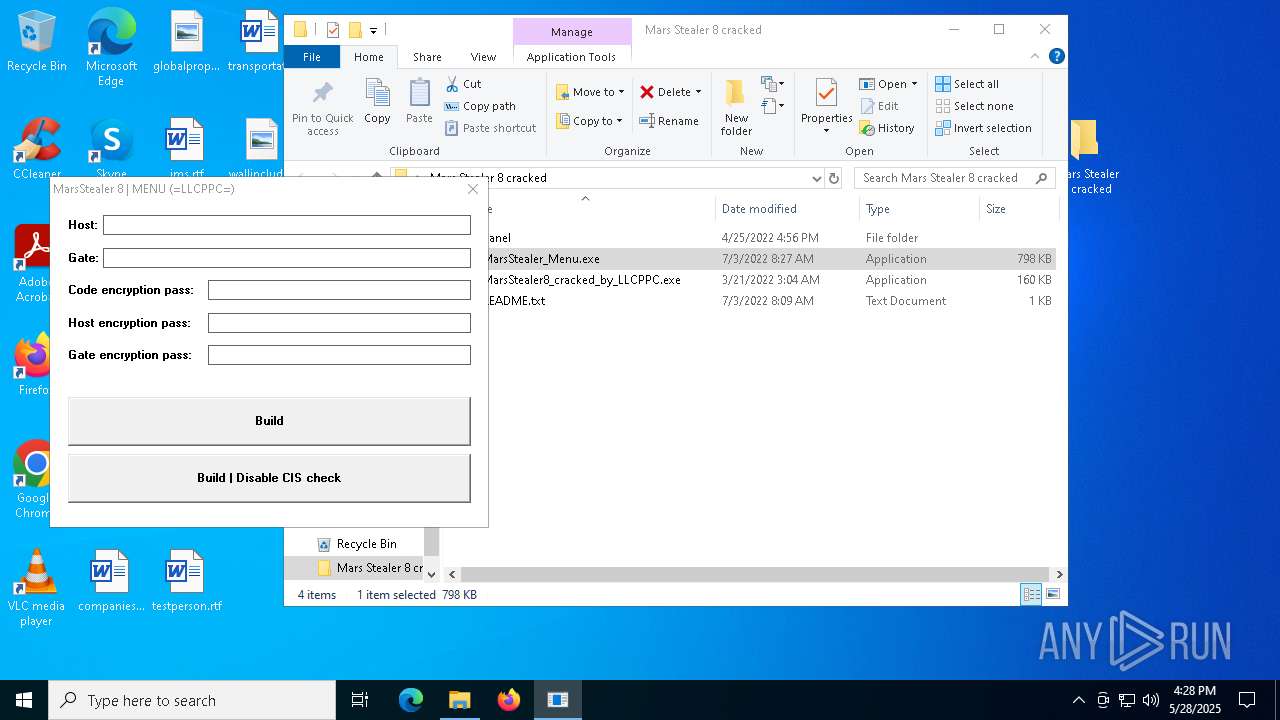1280x720 pixels.
Task: Click Build | Disable CIS check button
Action: [269, 478]
